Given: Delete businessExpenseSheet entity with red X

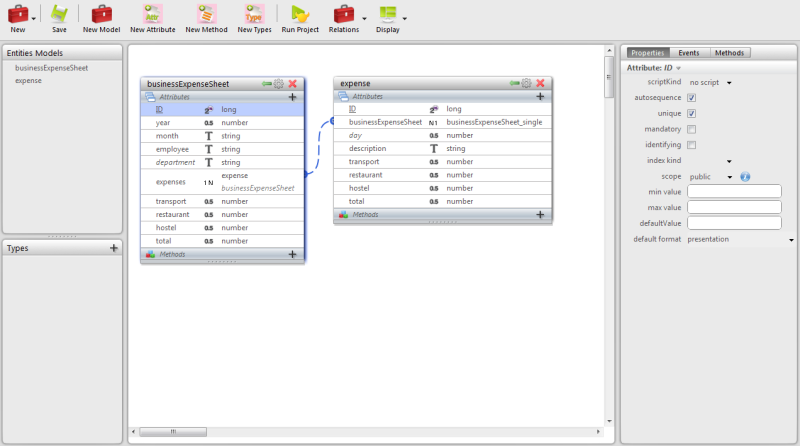Looking at the screenshot, I should pos(293,84).
